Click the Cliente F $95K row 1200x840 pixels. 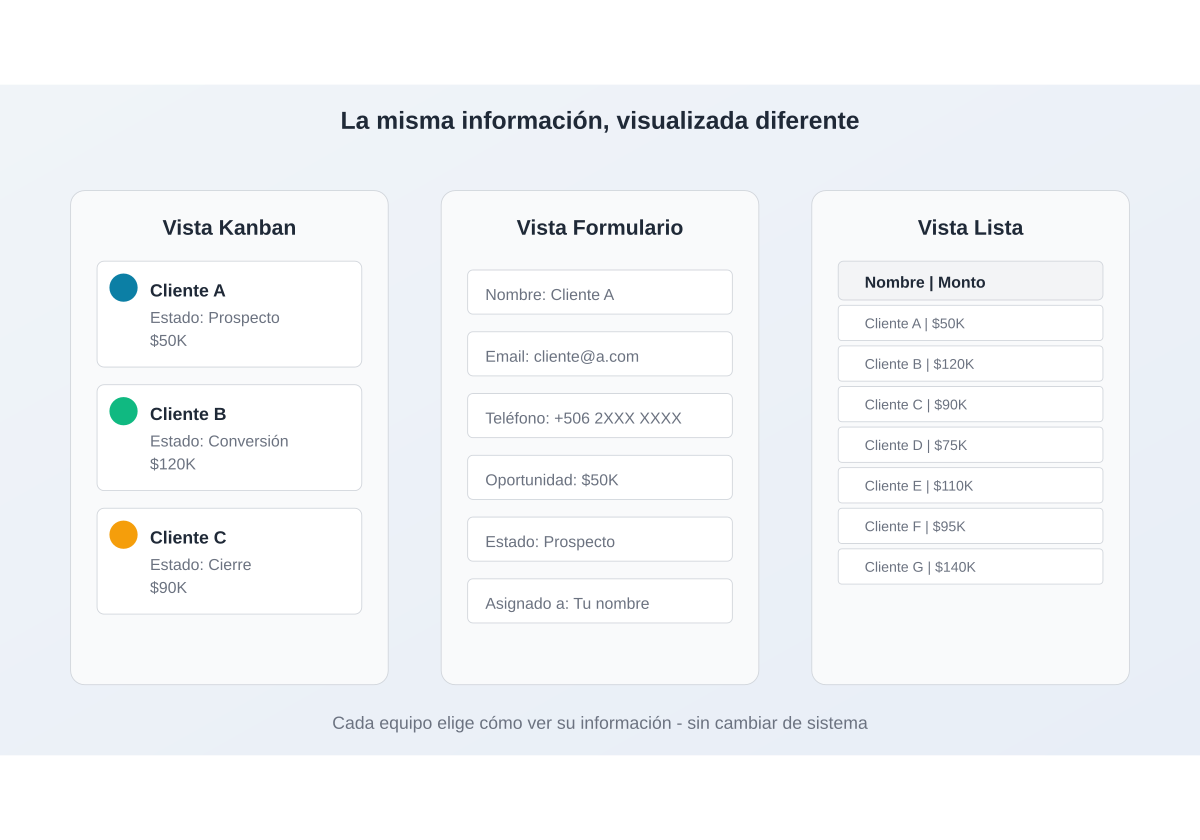(x=970, y=526)
